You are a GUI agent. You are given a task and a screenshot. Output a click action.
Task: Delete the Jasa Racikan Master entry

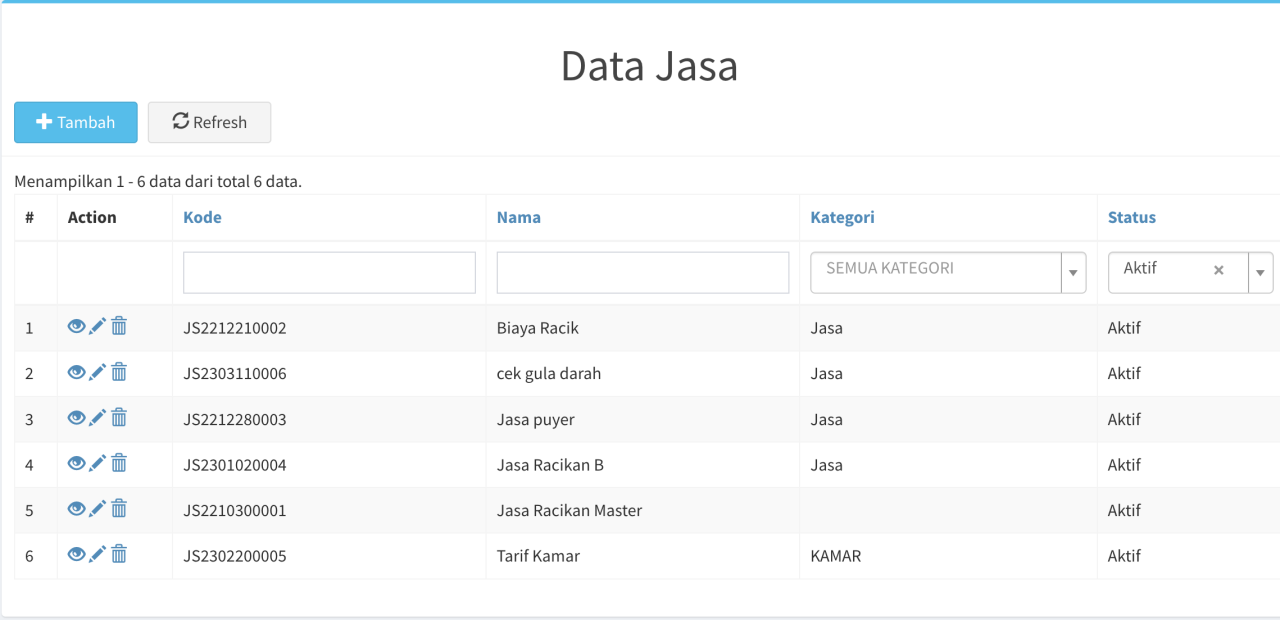click(119, 508)
